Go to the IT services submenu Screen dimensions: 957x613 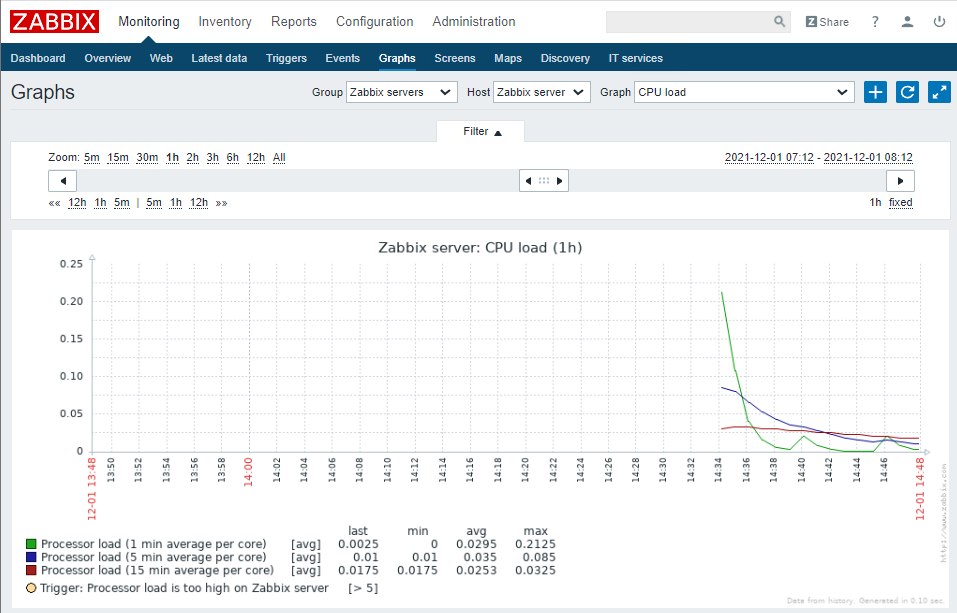point(635,58)
